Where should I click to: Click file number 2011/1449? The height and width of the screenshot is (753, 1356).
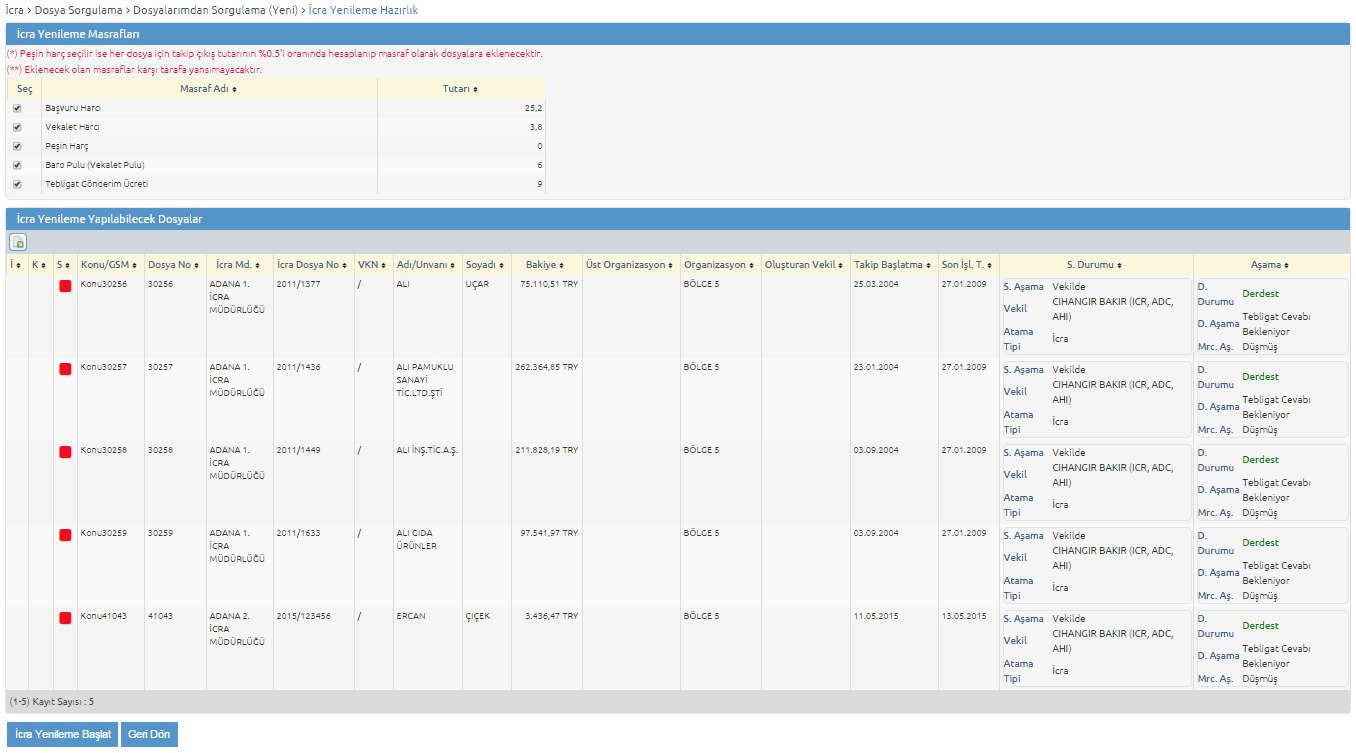tap(298, 450)
